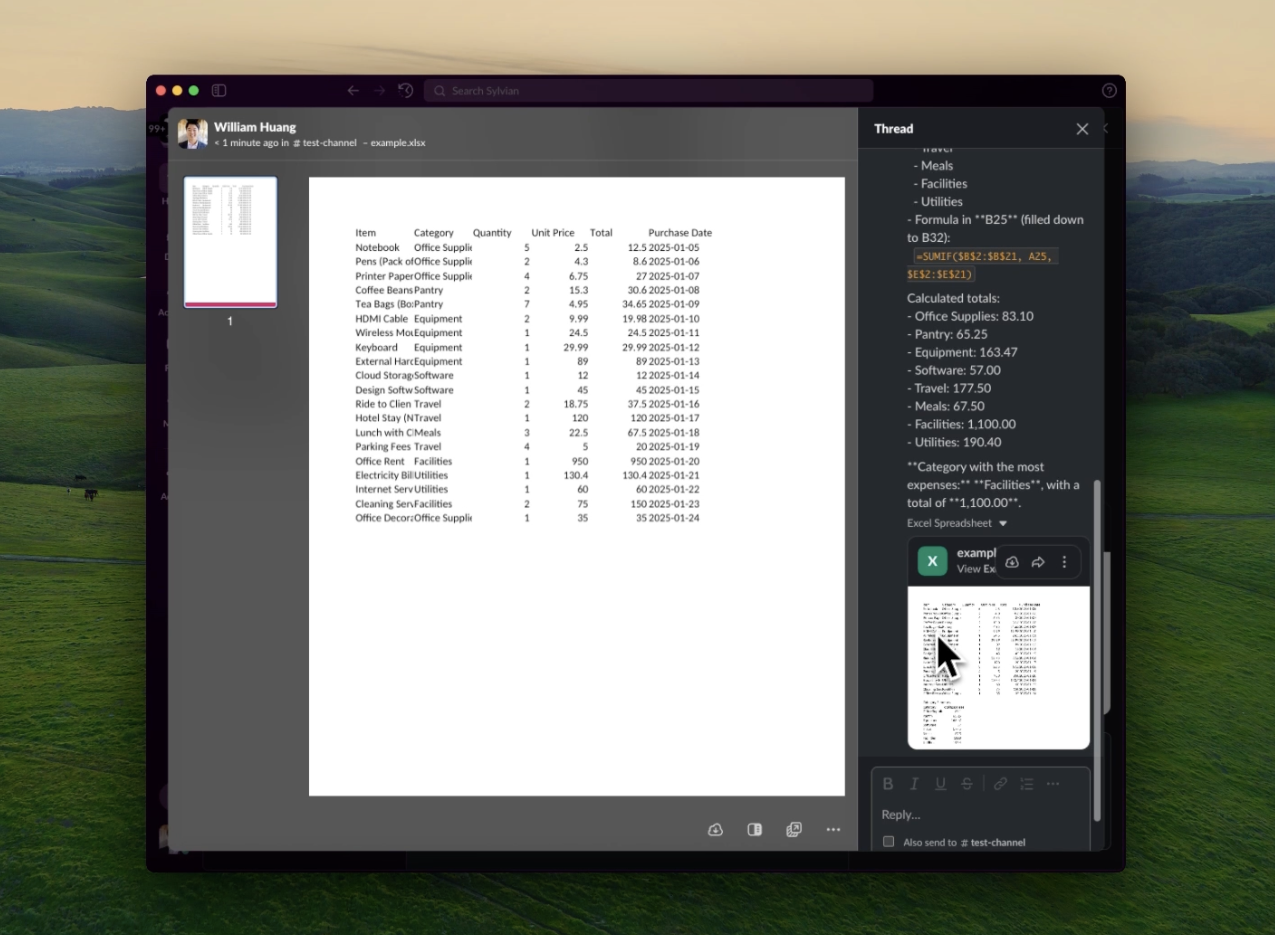
Task: Toggle strikethrough formatting in the reply composer
Action: [x=966, y=783]
